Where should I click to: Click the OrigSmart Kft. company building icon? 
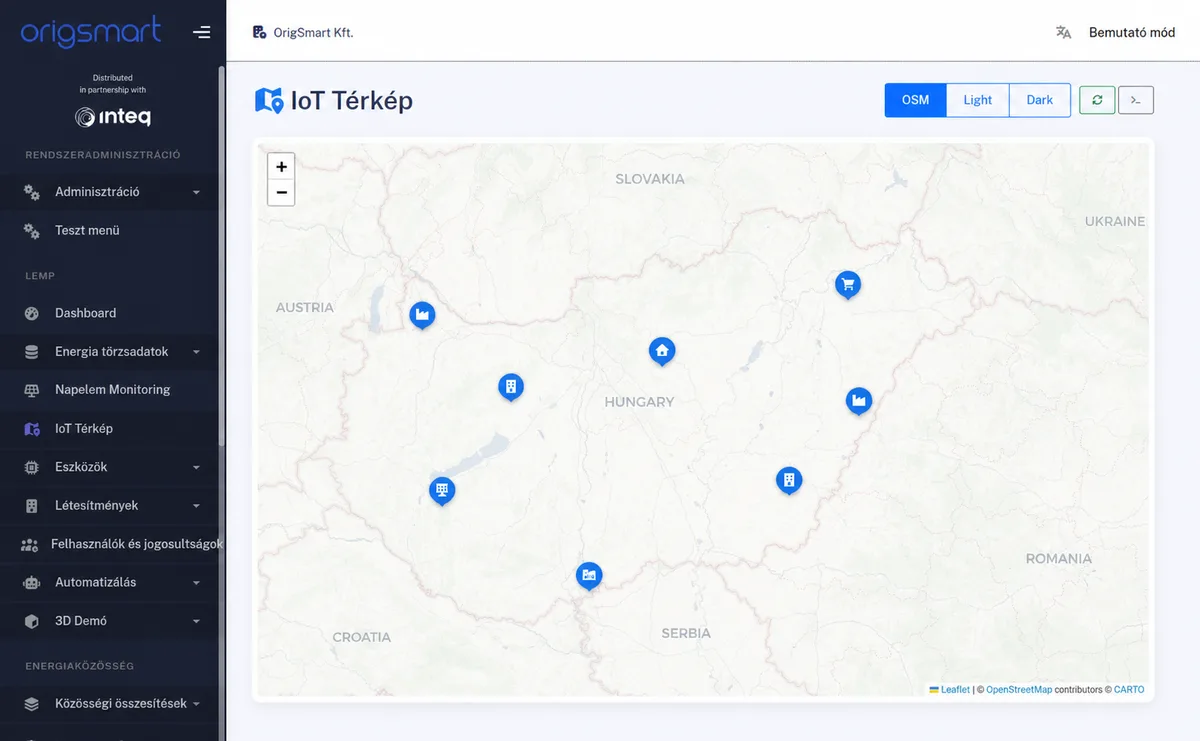click(x=260, y=32)
